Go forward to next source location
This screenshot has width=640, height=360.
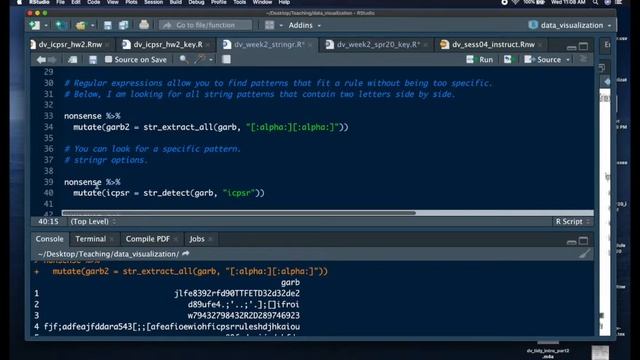[52, 60]
